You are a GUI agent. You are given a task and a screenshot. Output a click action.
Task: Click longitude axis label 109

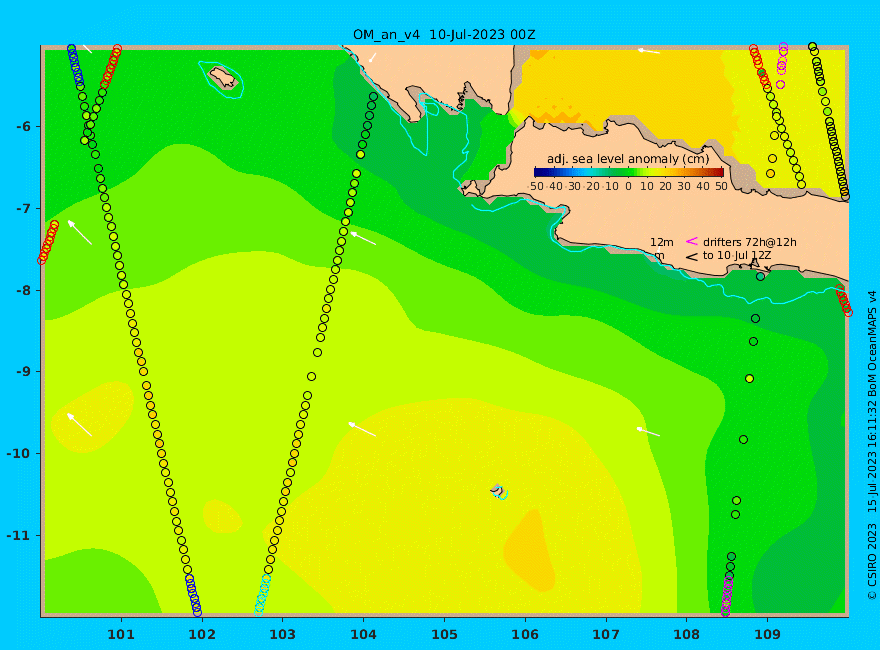pos(767,634)
